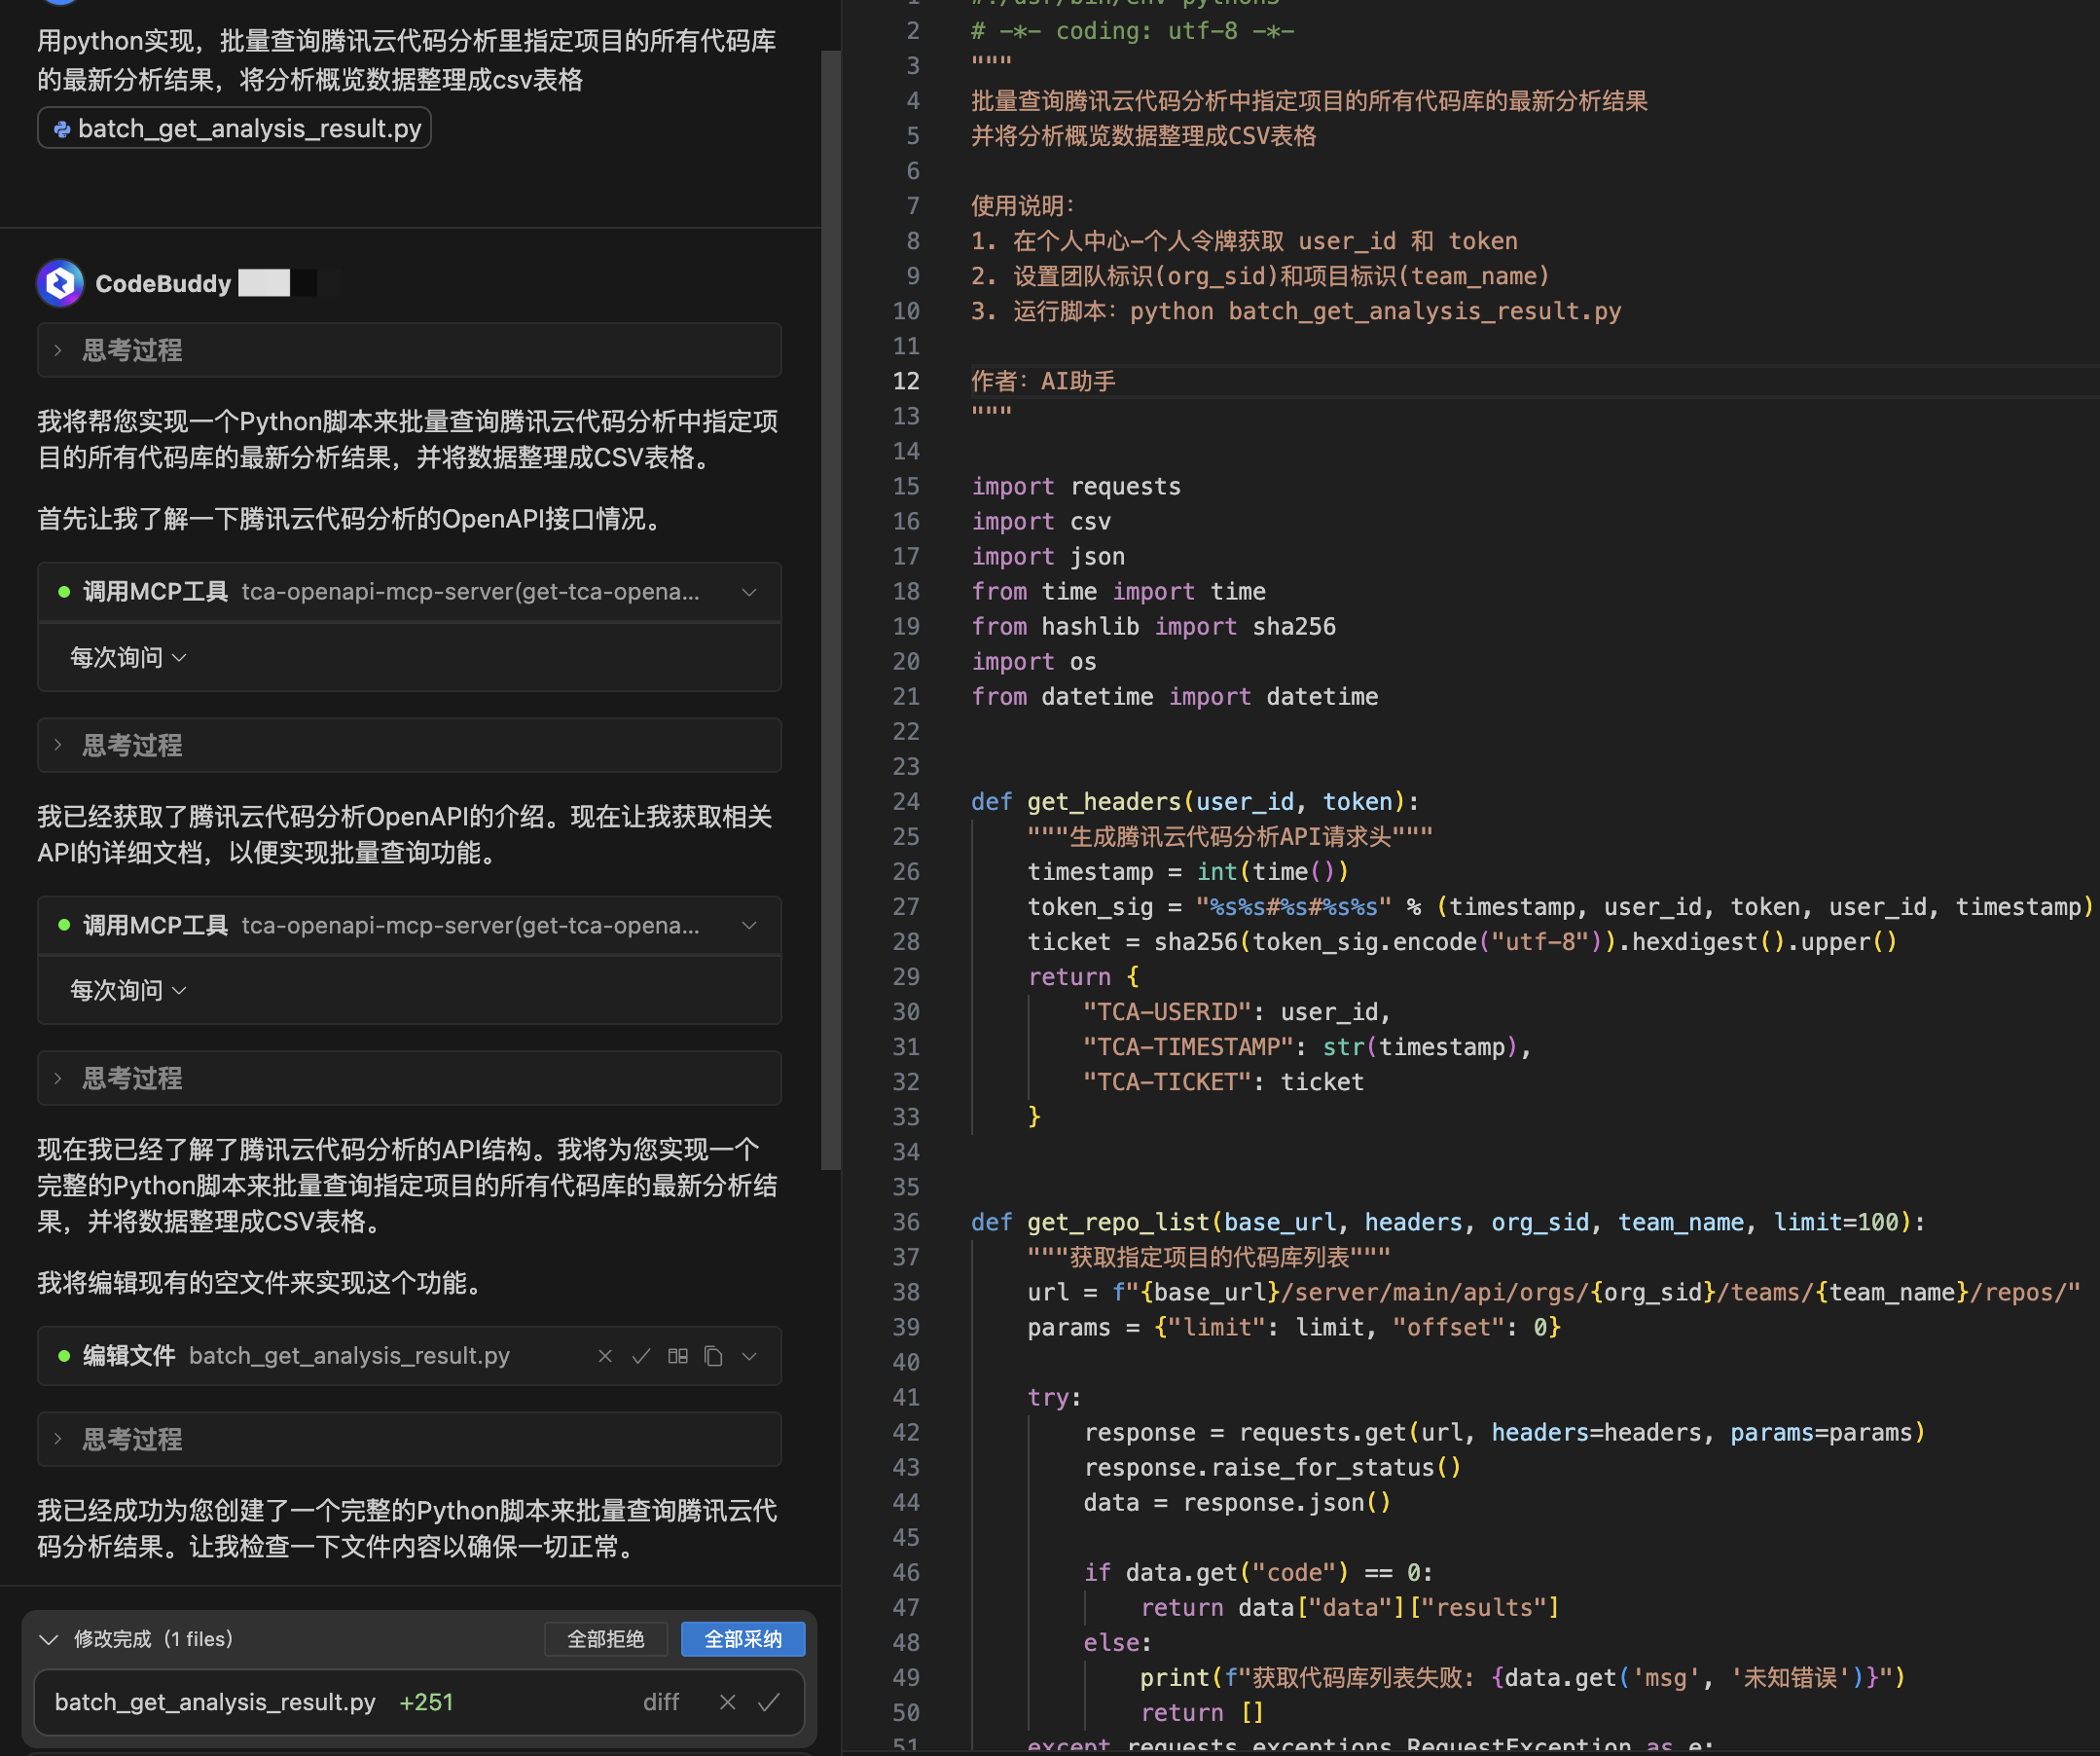Expand 思考过程 just below the 编辑文件 row
Viewport: 2100px width, 1756px height.
point(409,1439)
